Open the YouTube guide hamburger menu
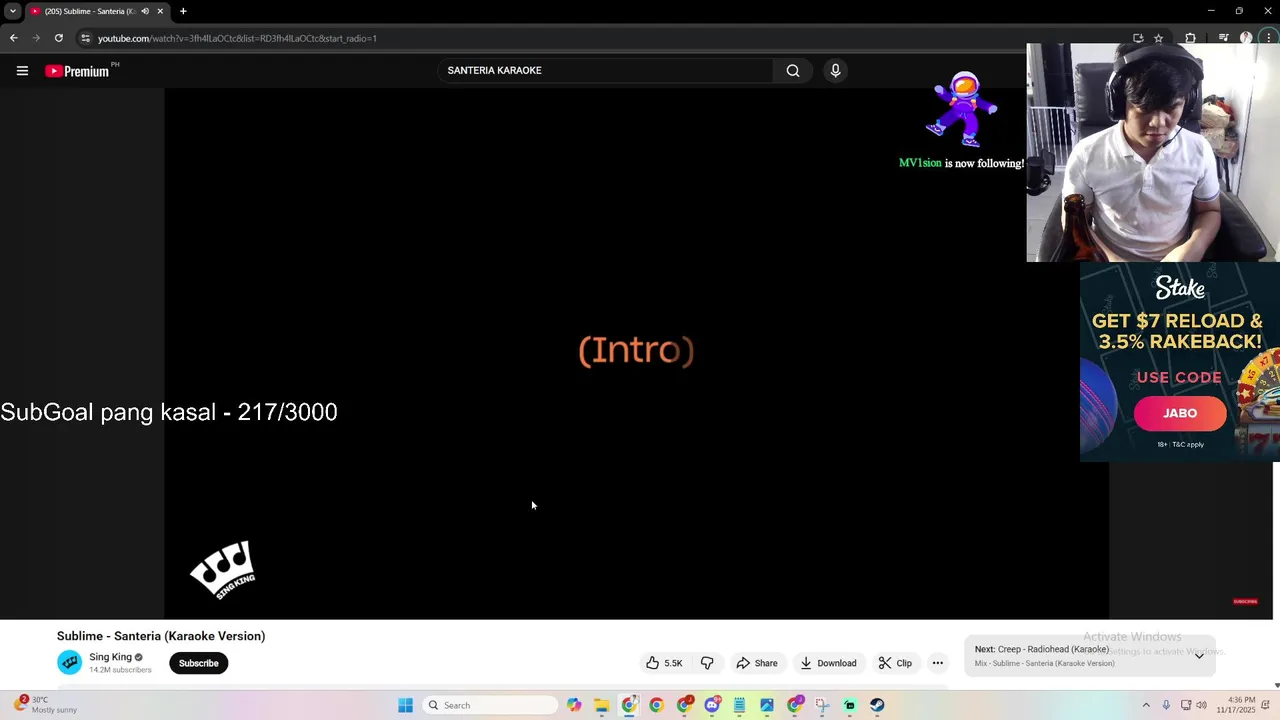The height and width of the screenshot is (720, 1280). (x=22, y=71)
